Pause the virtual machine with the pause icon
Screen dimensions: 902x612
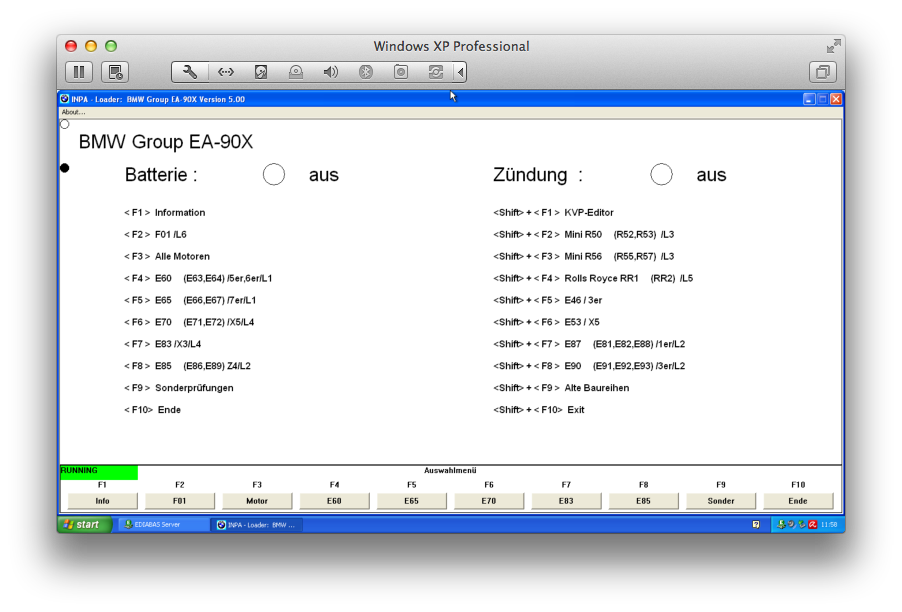coord(79,72)
